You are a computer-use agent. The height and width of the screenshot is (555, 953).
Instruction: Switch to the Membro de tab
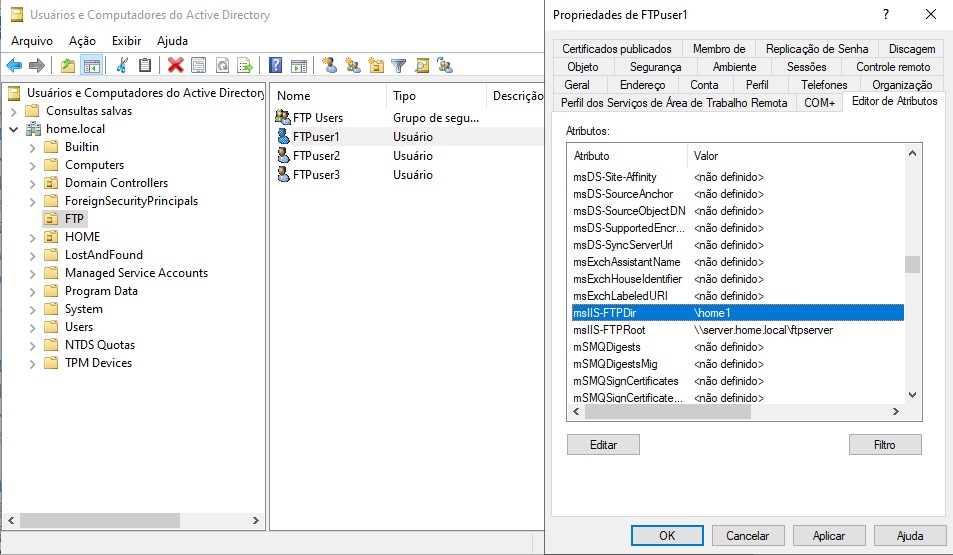click(x=718, y=49)
